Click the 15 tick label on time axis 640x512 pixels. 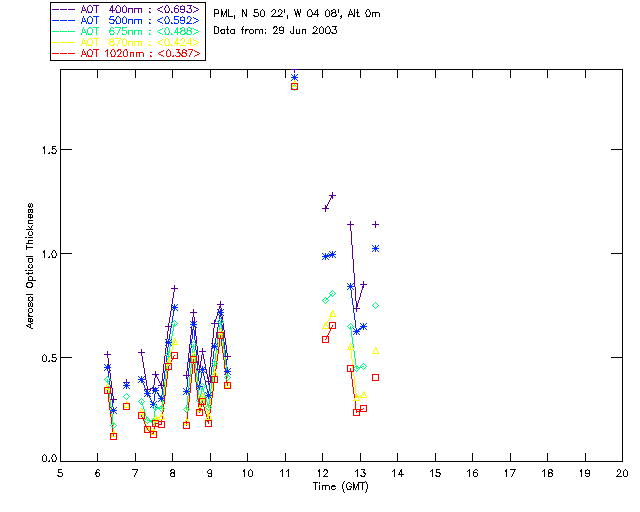[x=435, y=474]
